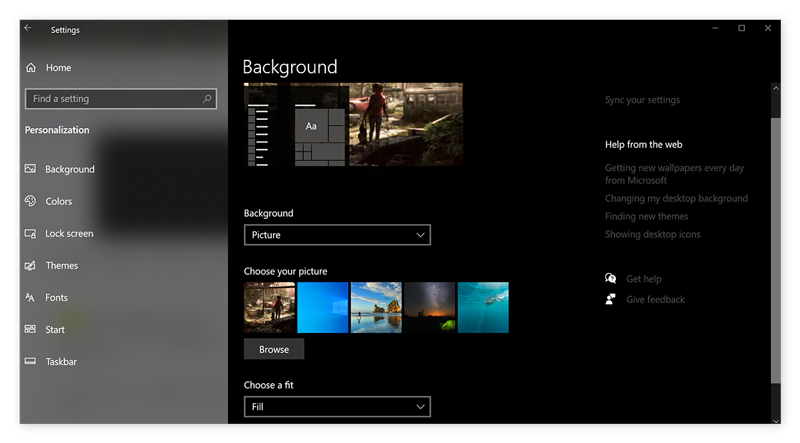This screenshot has width=800, height=443.
Task: Select the Fonts icon in sidebar
Action: (31, 297)
